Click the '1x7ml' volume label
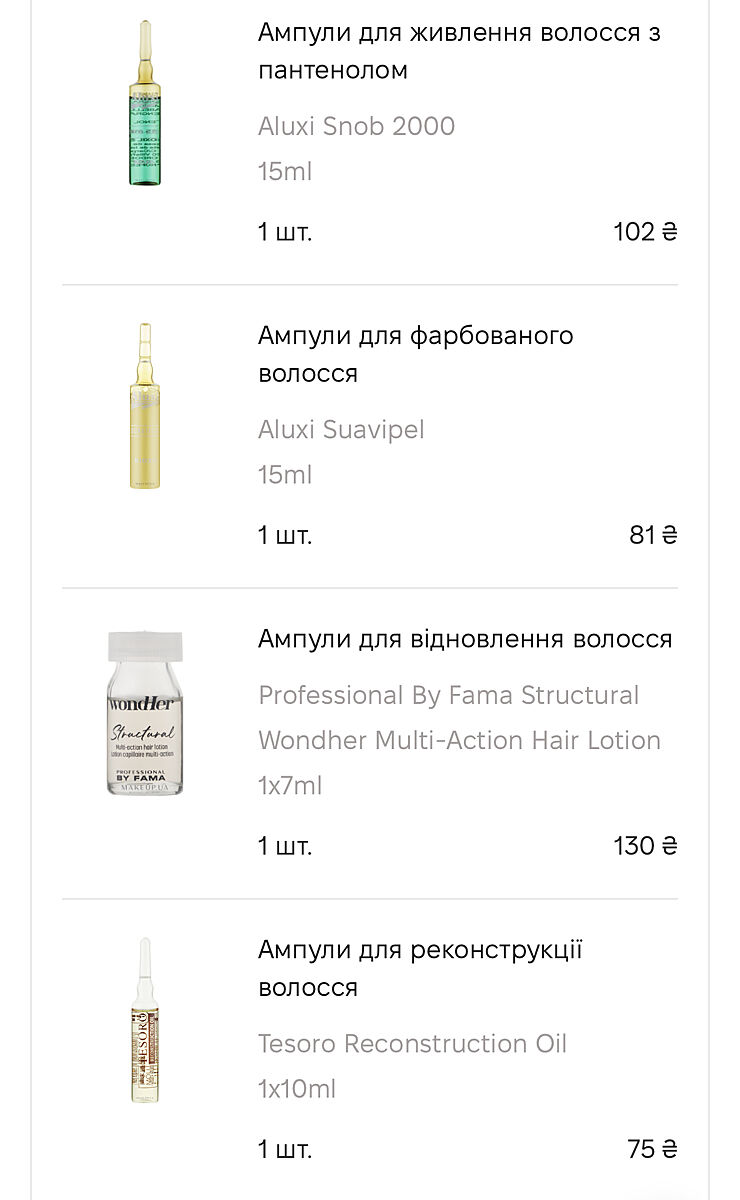The height and width of the screenshot is (1200, 740). 290,786
